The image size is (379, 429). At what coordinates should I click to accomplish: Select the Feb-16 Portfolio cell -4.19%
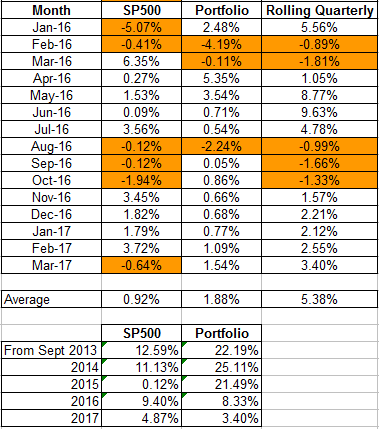click(x=221, y=44)
